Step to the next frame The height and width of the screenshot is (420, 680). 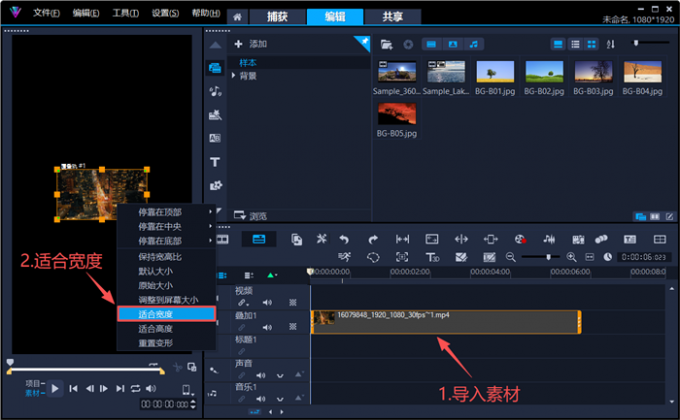(104, 388)
